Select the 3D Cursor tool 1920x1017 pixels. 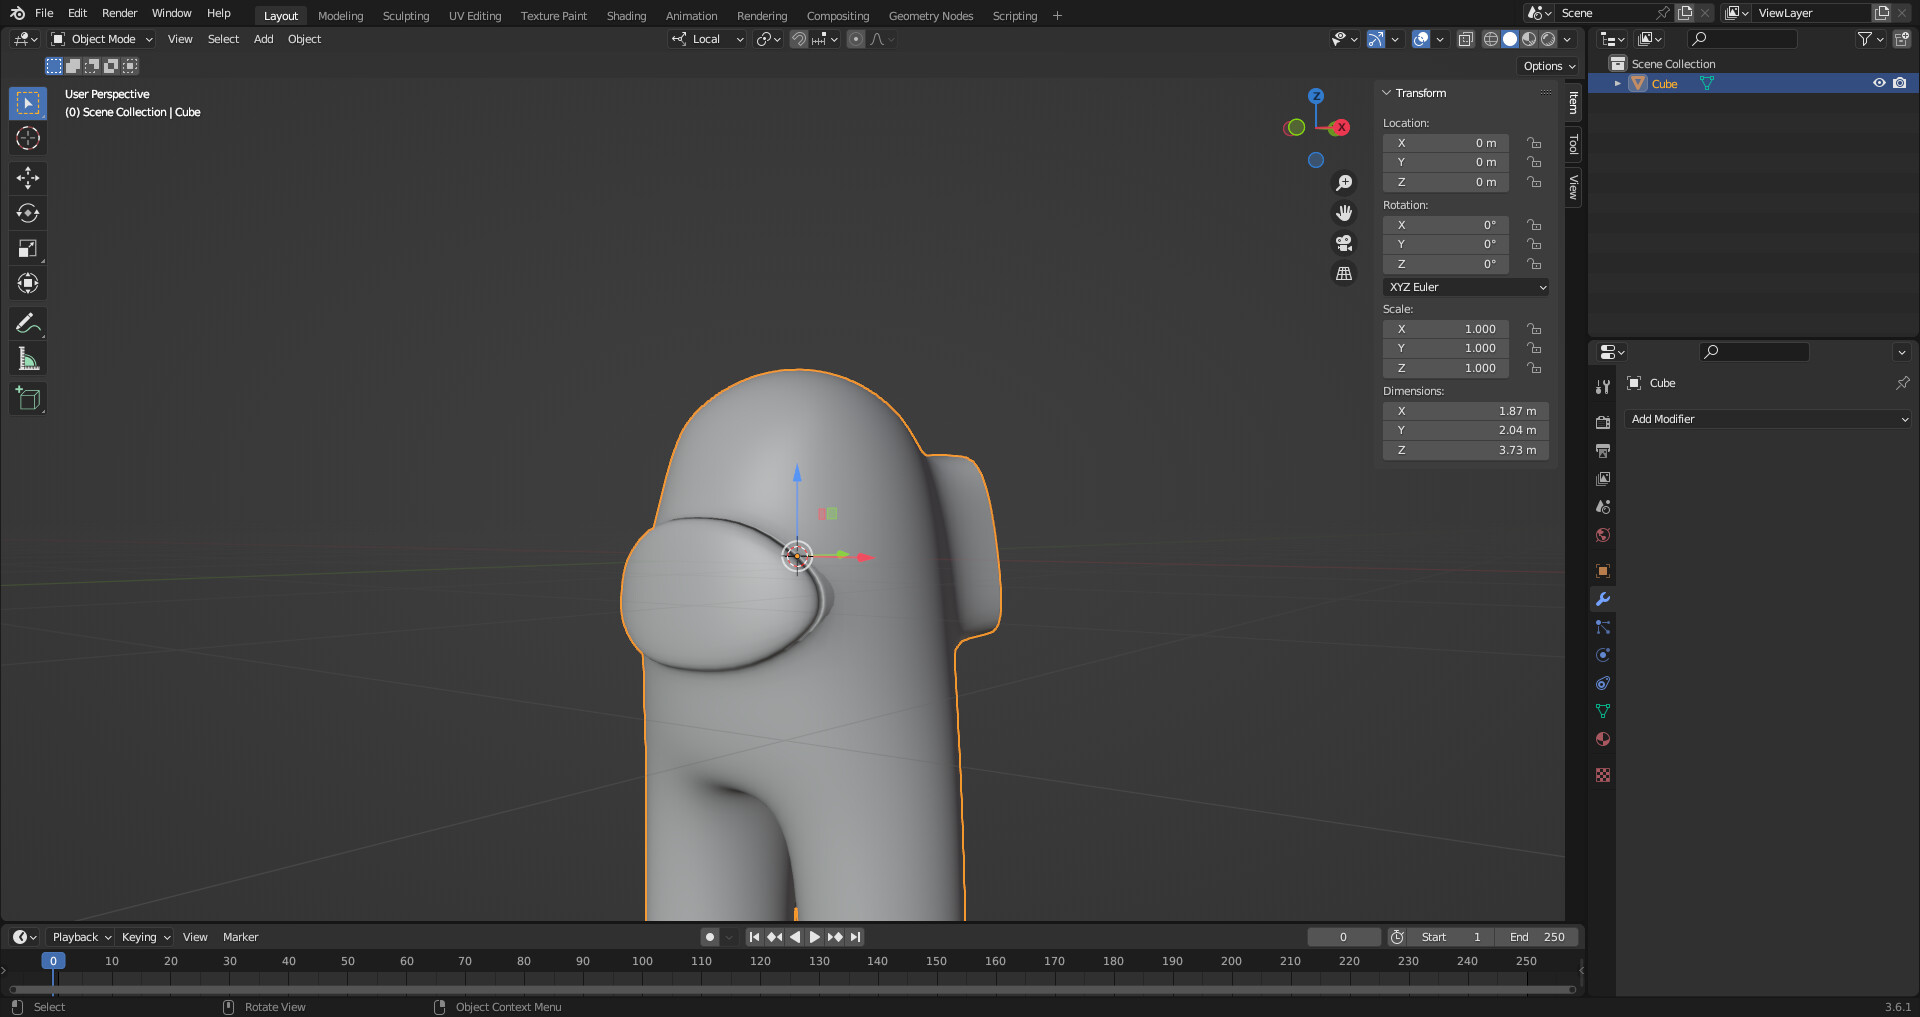[x=28, y=138]
